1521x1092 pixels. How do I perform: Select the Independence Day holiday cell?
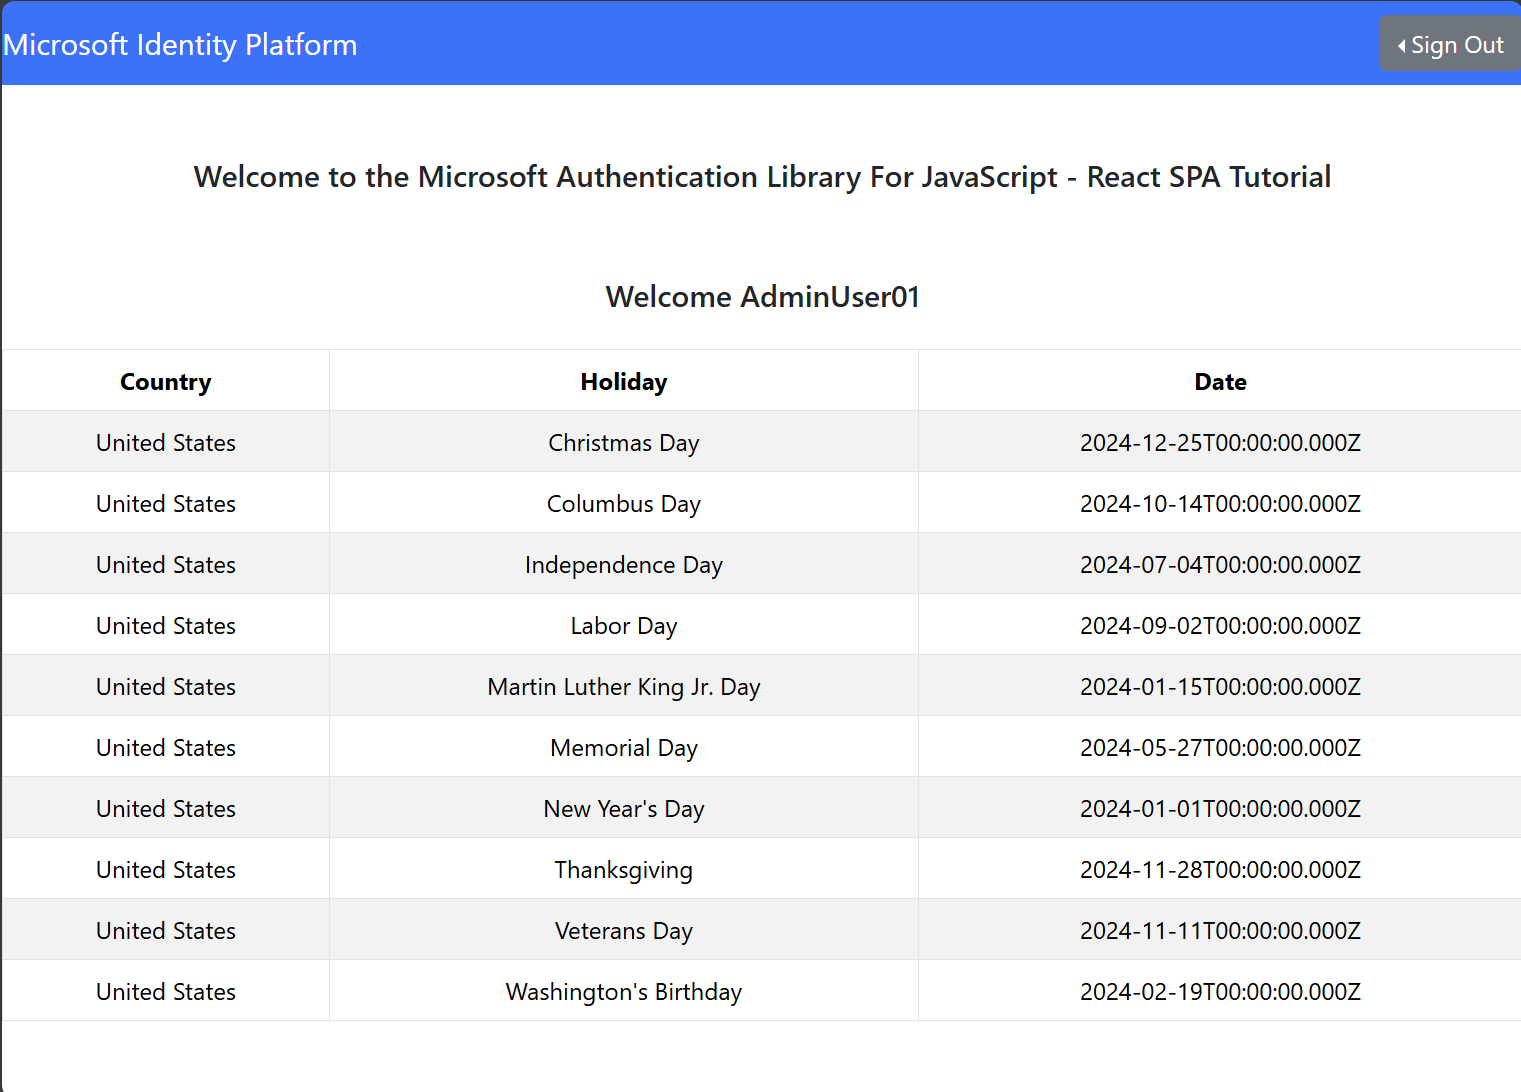pos(623,565)
